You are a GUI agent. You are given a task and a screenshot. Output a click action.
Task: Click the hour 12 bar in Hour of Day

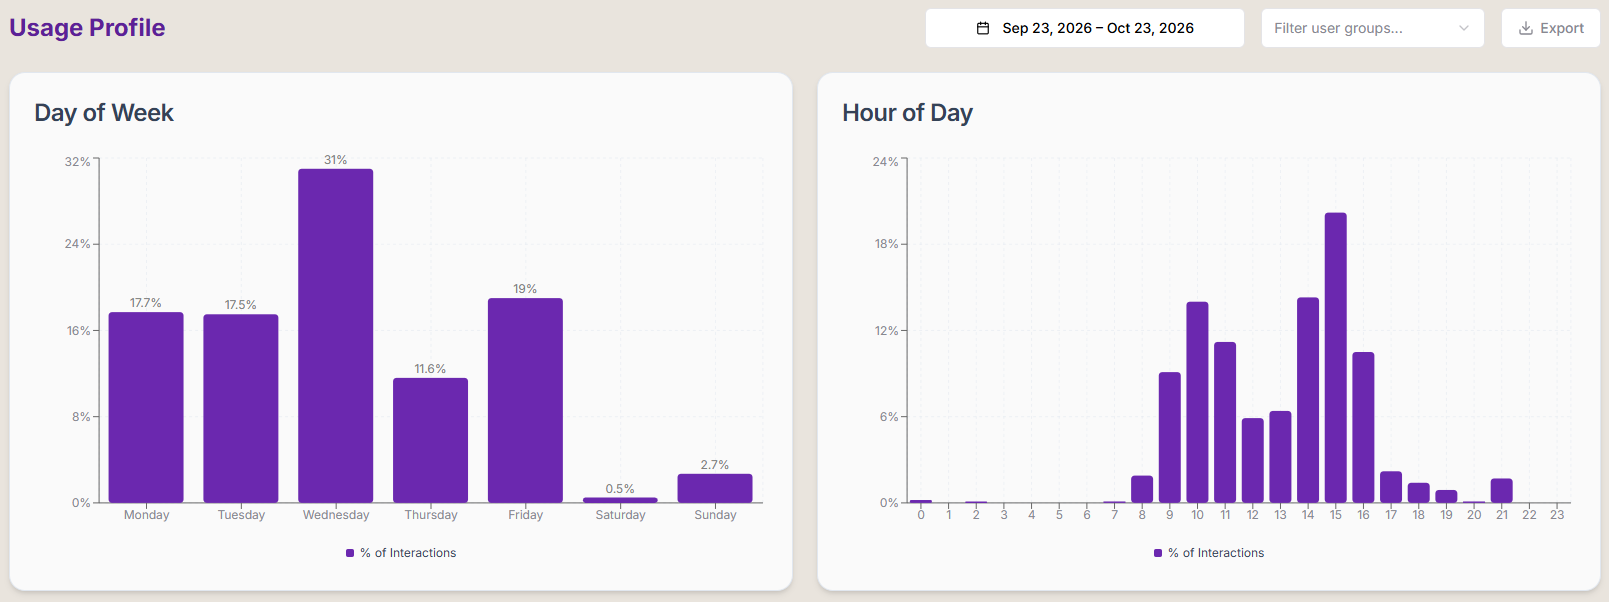point(1253,460)
